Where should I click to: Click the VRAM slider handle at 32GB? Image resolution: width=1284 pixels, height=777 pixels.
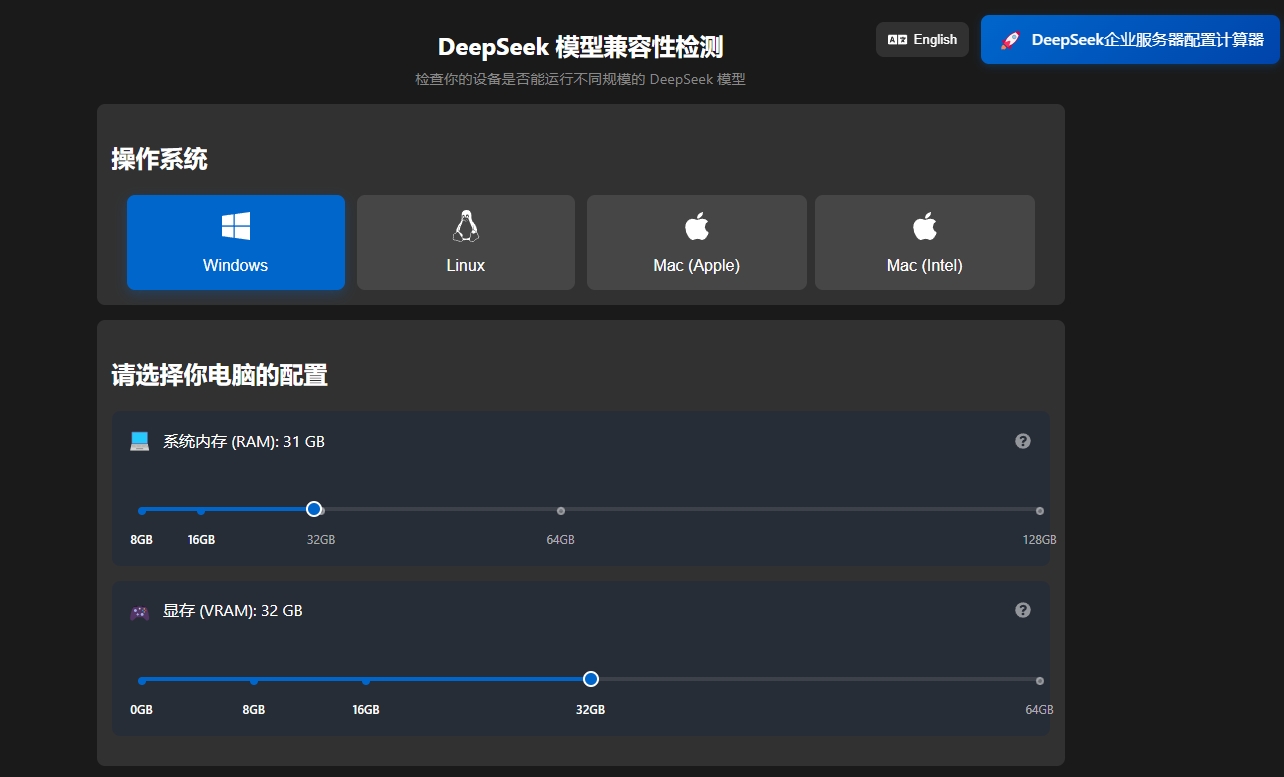[590, 679]
